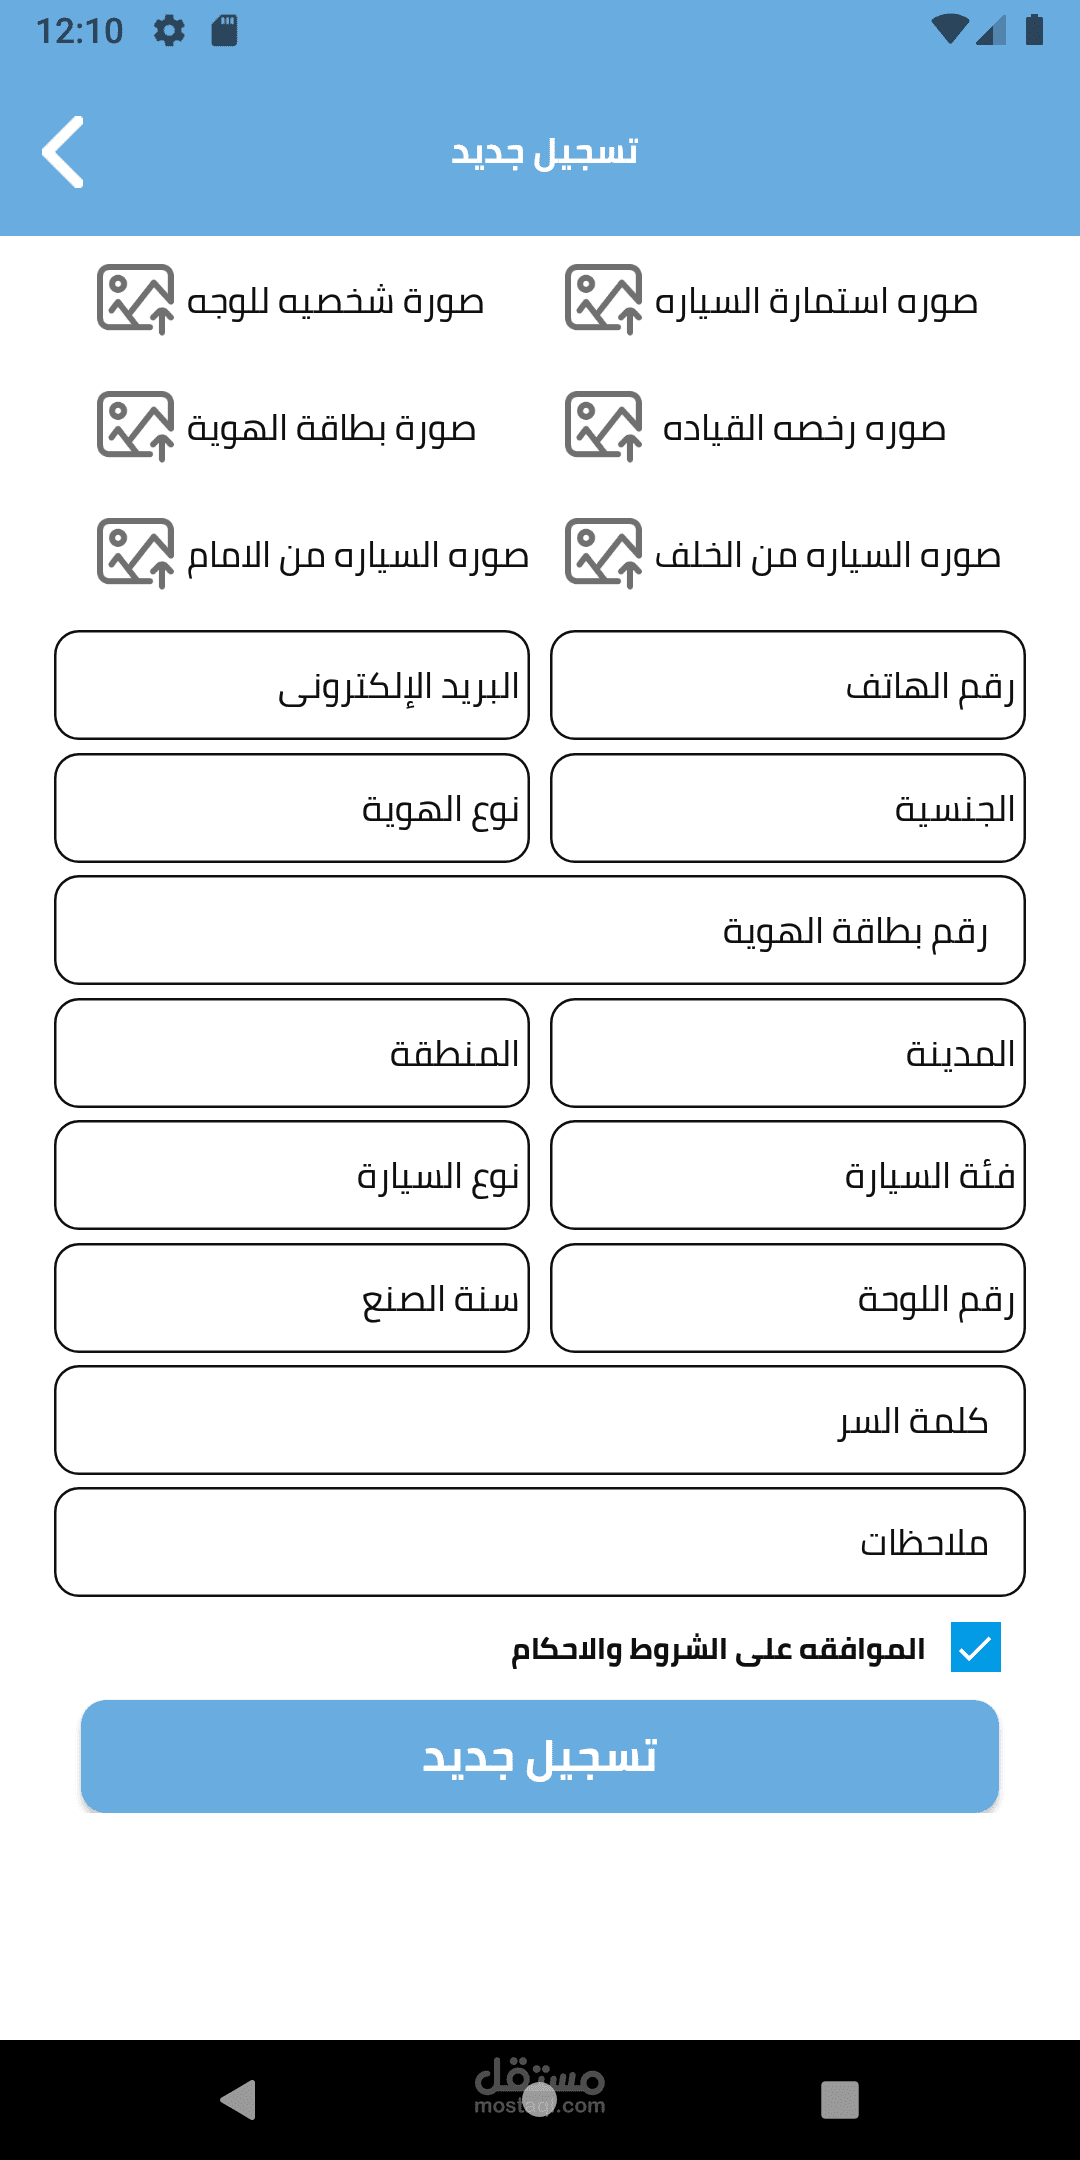Open the city (المدينة) selector
The height and width of the screenshot is (2160, 1080).
coord(788,1053)
